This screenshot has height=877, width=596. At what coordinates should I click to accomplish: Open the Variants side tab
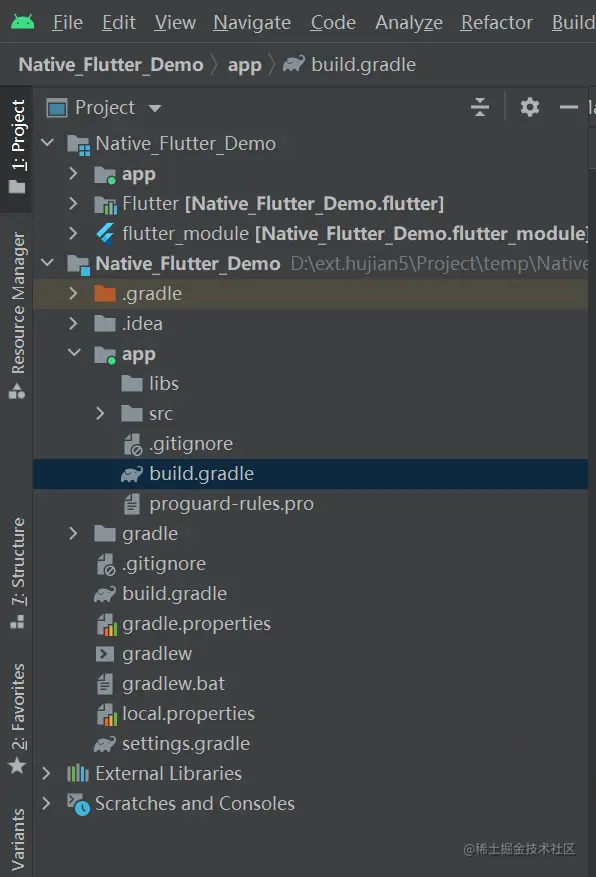[17, 840]
